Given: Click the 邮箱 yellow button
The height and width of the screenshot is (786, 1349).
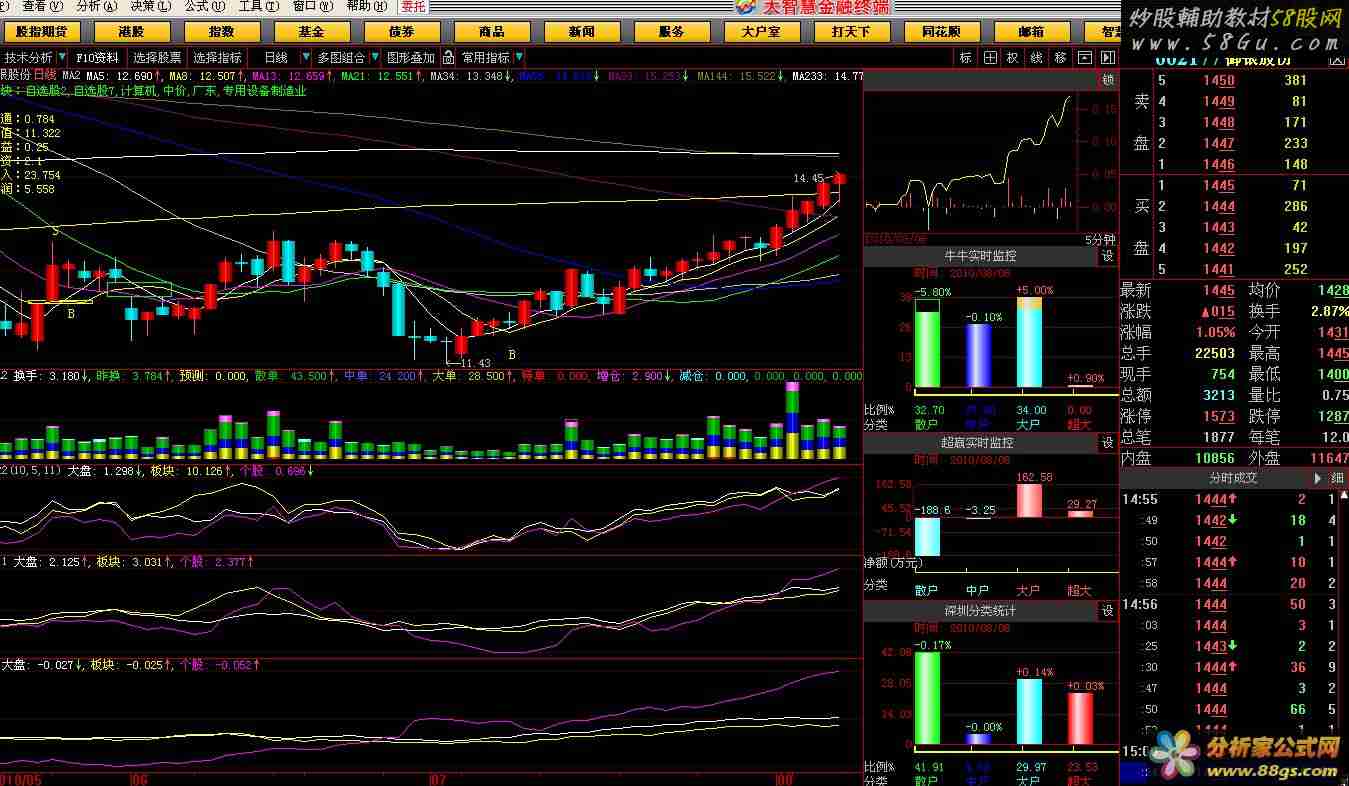Looking at the screenshot, I should [x=1031, y=32].
